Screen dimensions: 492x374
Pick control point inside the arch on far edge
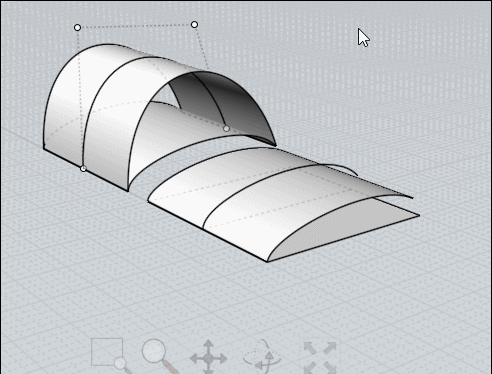pos(226,128)
